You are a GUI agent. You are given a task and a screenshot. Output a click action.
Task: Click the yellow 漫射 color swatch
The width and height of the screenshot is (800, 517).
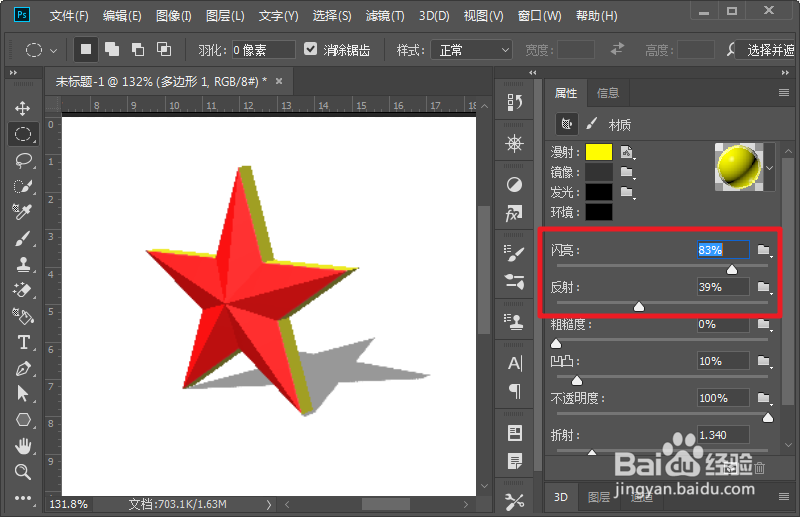tap(598, 152)
